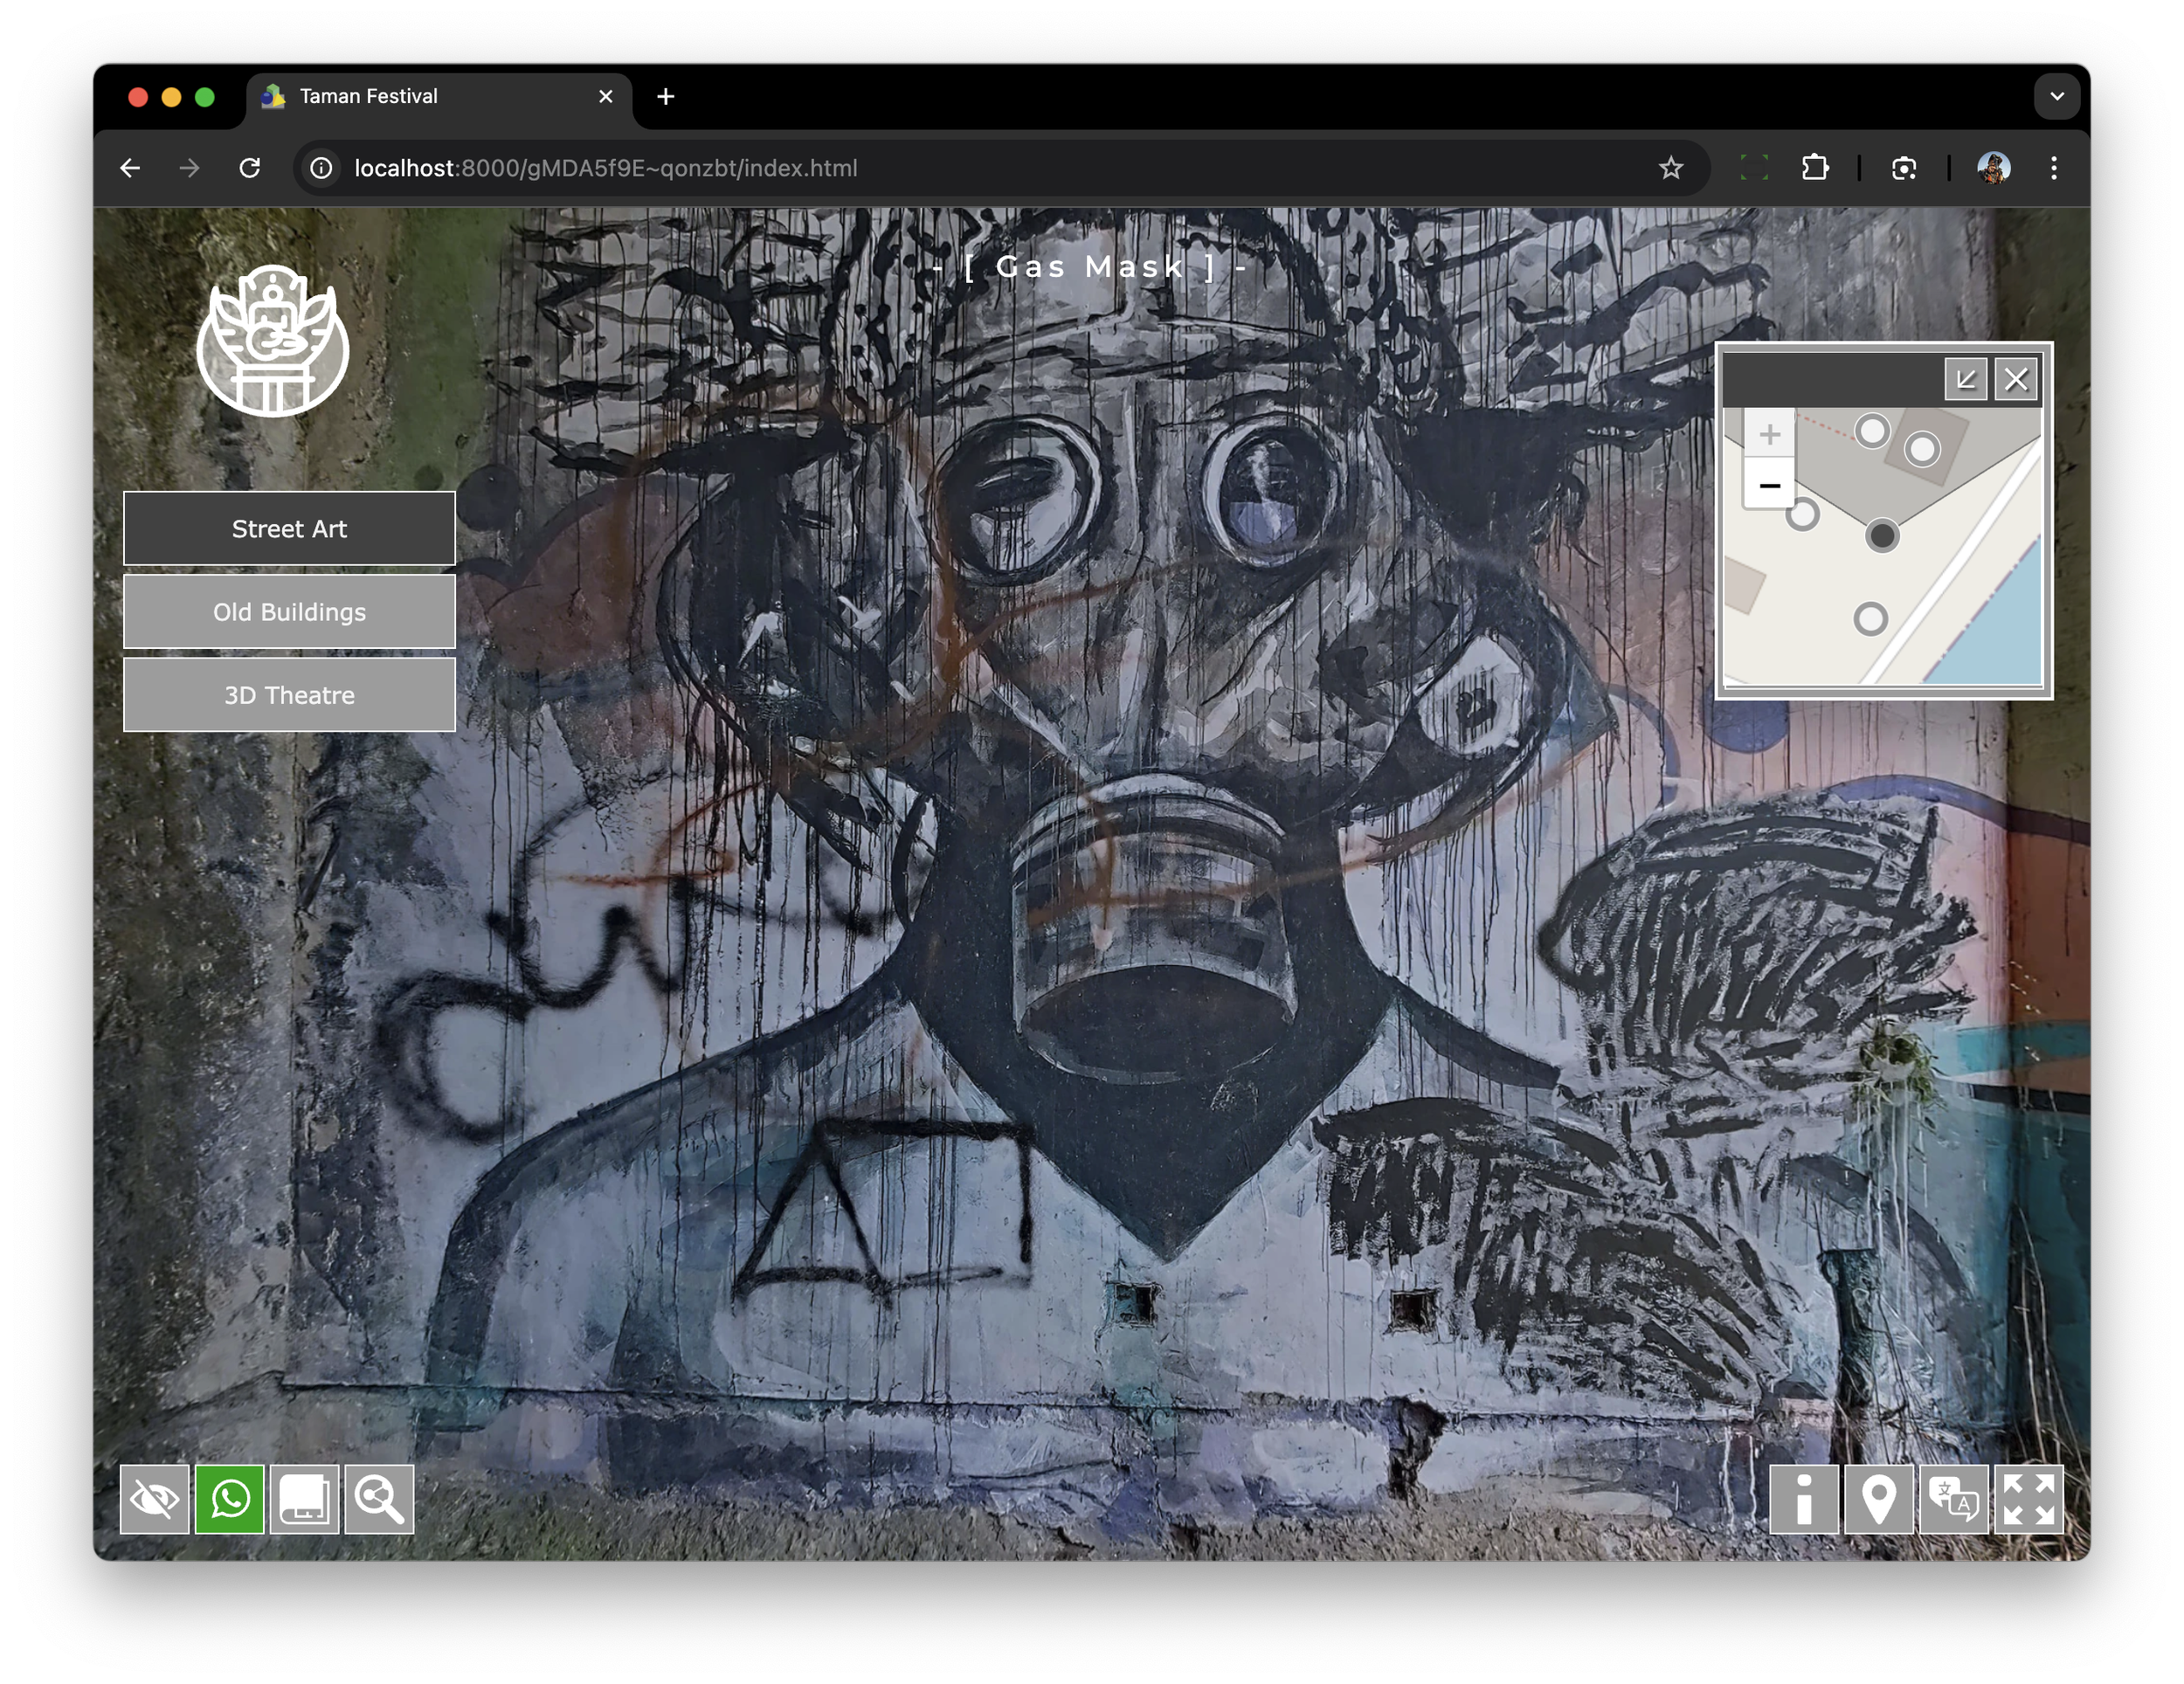Open the 3D Theatre section
This screenshot has height=1684, width=2184.
click(x=289, y=695)
